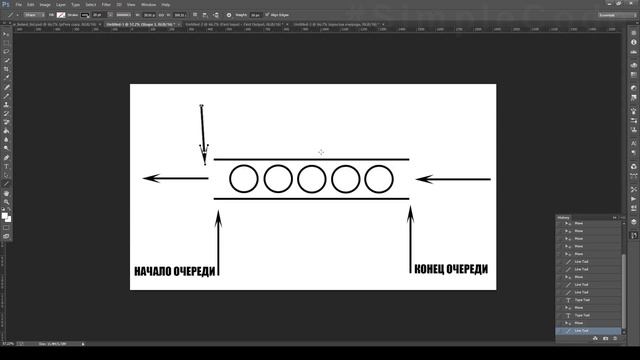
Task: Open the Image menu
Action: [x=45, y=4]
